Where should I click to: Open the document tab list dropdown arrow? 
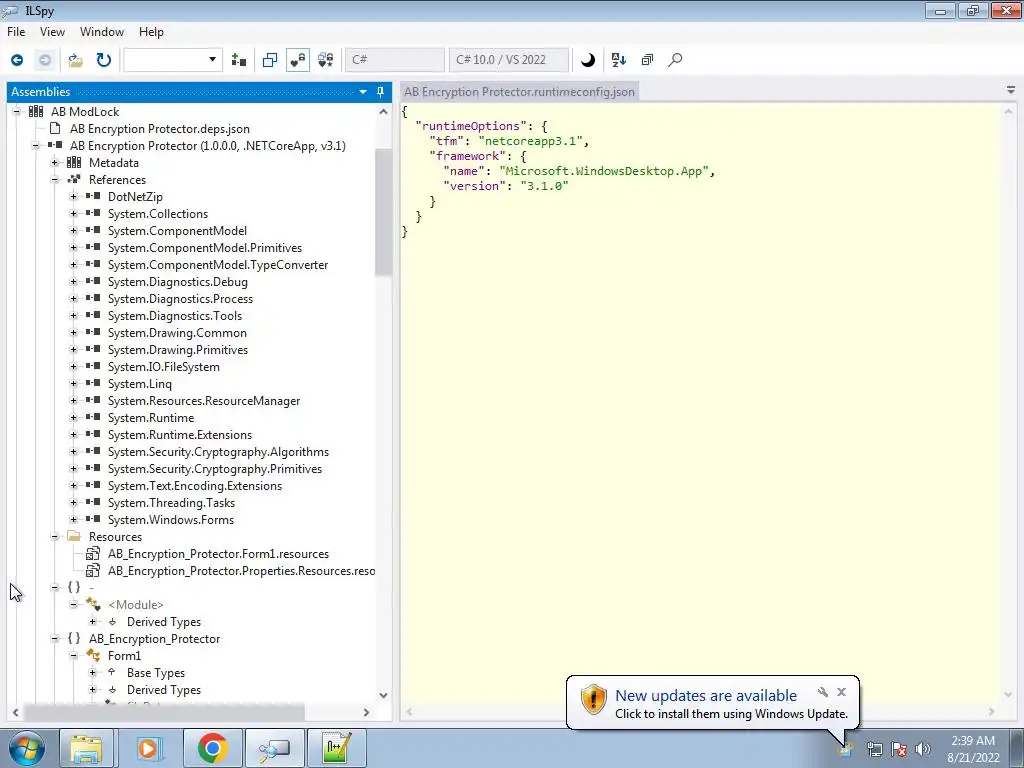1010,91
